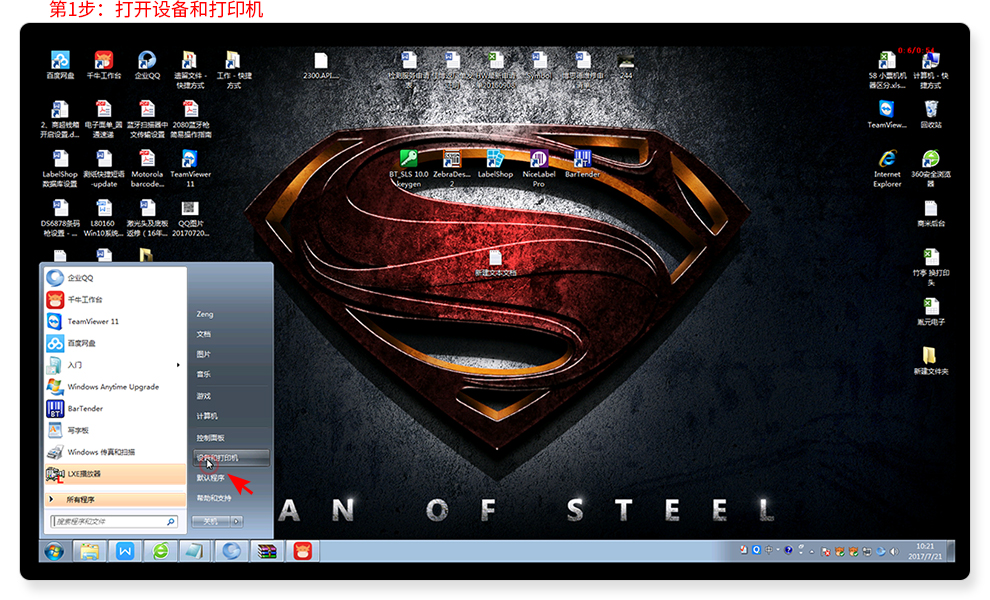Open 企业QQ from the Start menu list
This screenshot has height=600, width=990.
click(115, 278)
